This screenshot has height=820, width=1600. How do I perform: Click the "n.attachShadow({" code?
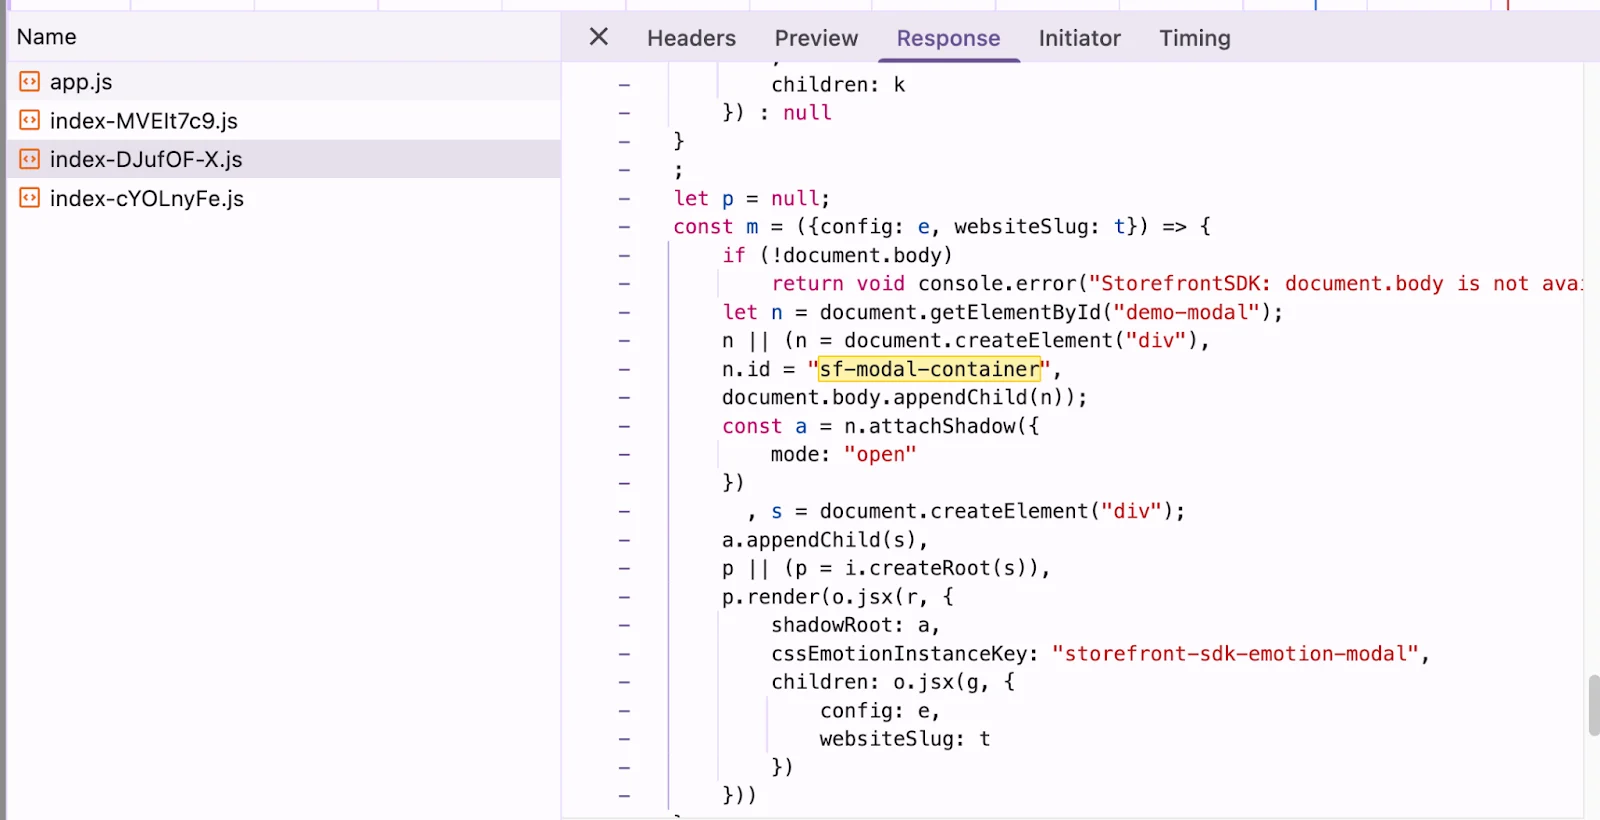pos(942,426)
